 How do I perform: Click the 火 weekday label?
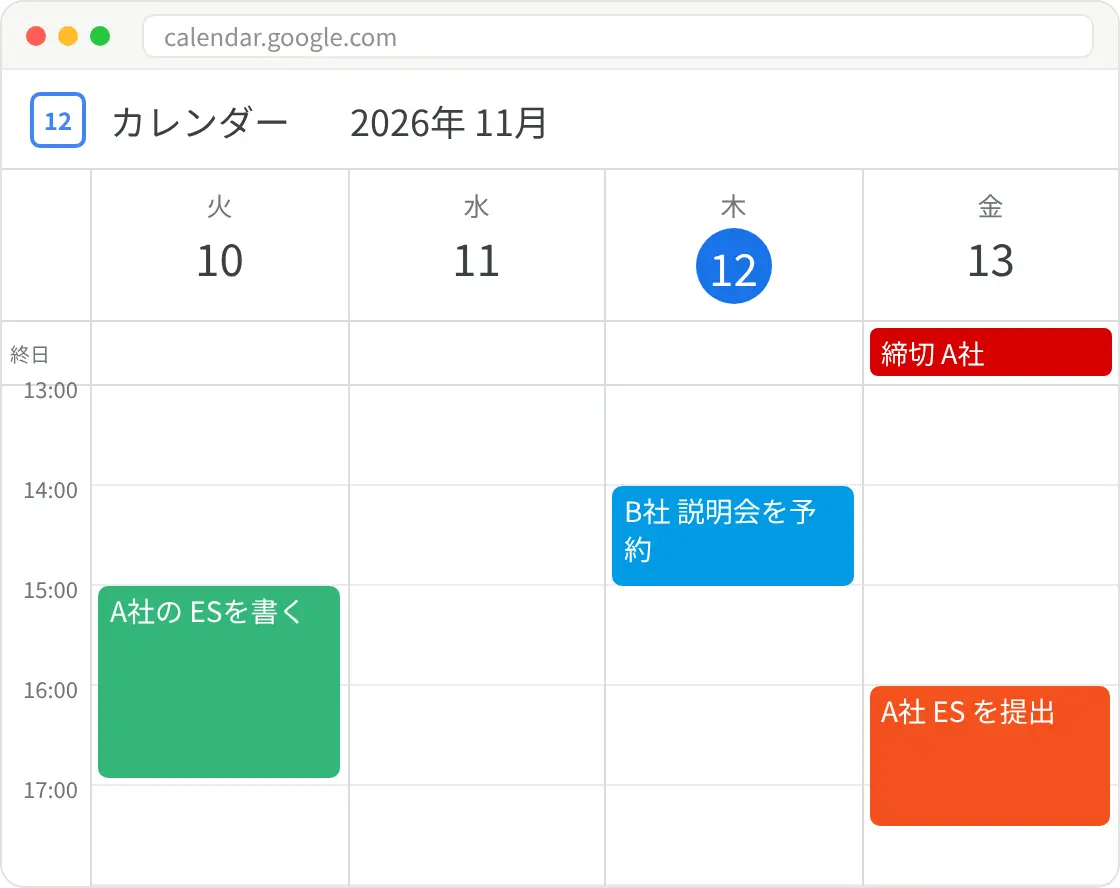pos(220,207)
